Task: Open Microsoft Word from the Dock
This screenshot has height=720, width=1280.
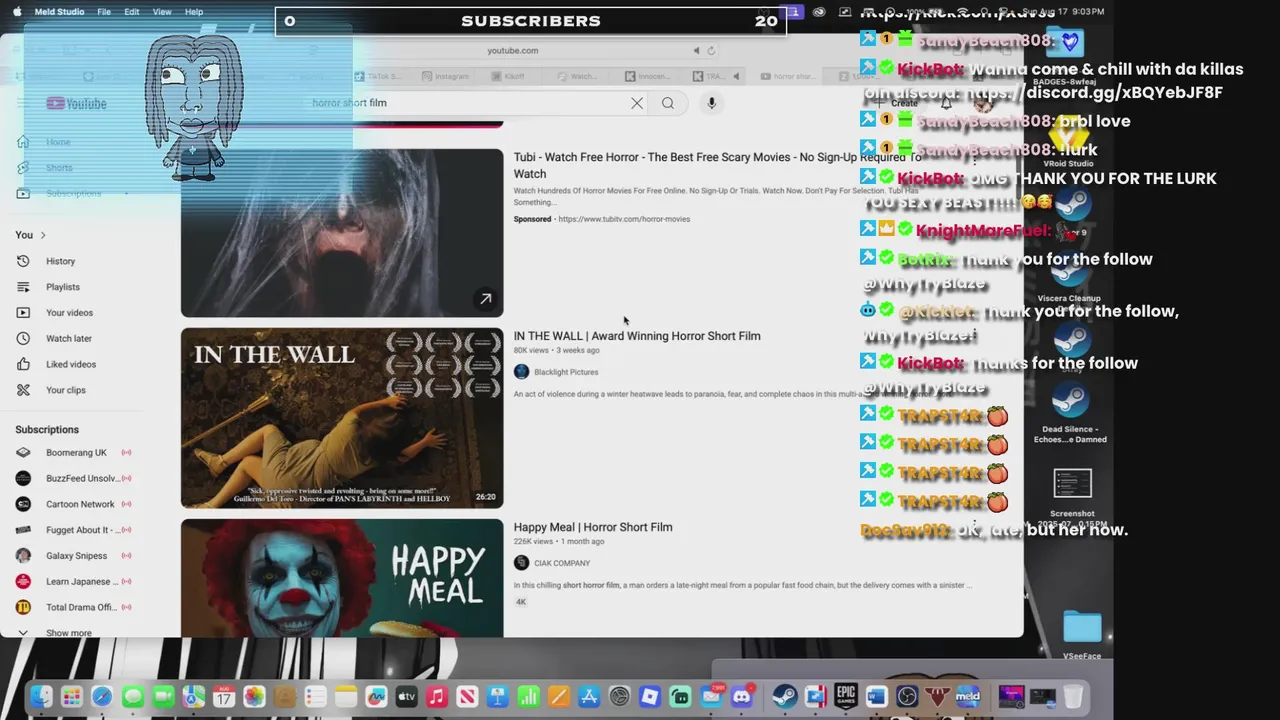Action: pos(877,697)
